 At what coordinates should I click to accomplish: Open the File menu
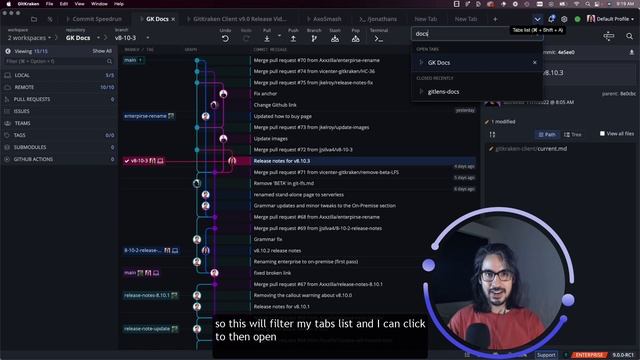coord(49,4)
